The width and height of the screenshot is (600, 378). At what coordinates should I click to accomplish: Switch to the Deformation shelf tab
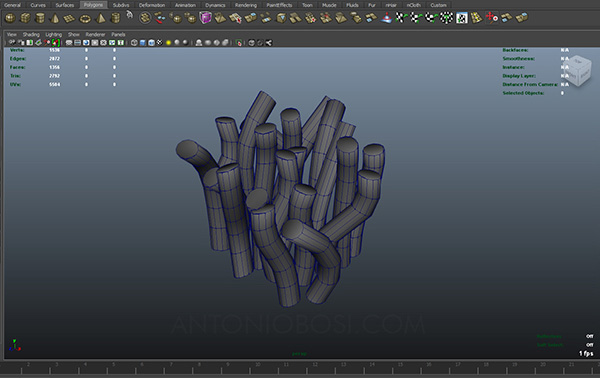(x=152, y=5)
